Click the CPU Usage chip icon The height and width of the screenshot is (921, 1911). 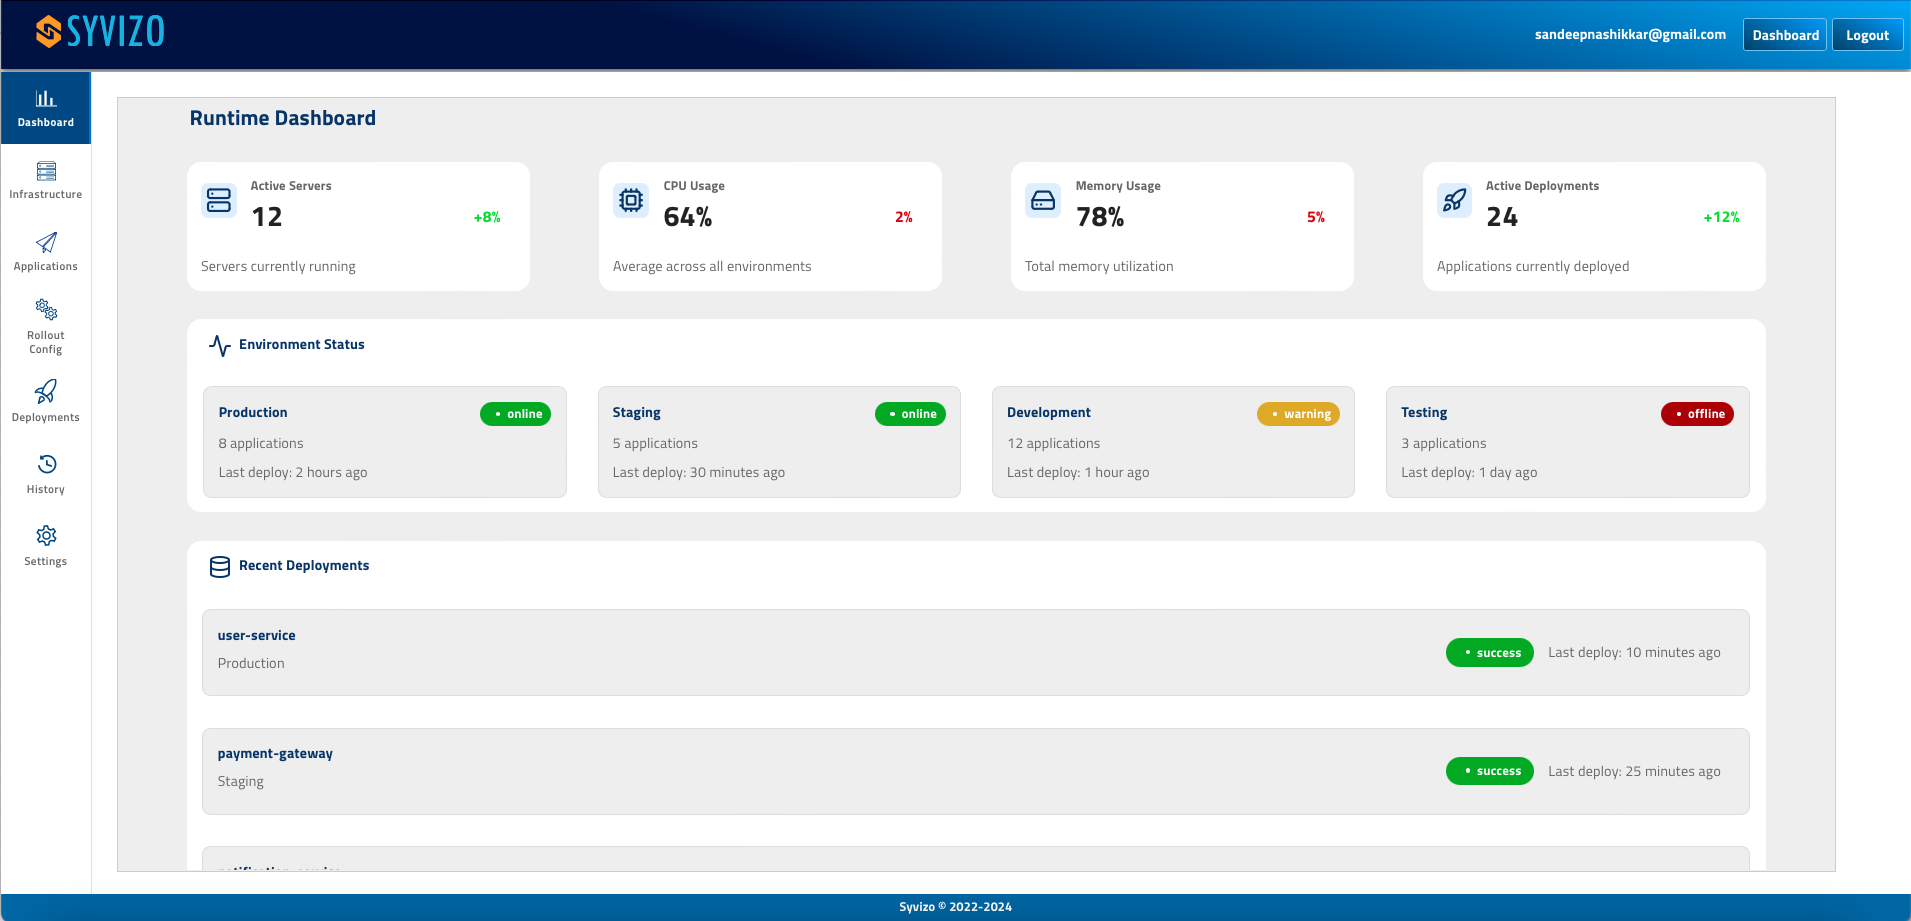click(x=631, y=200)
